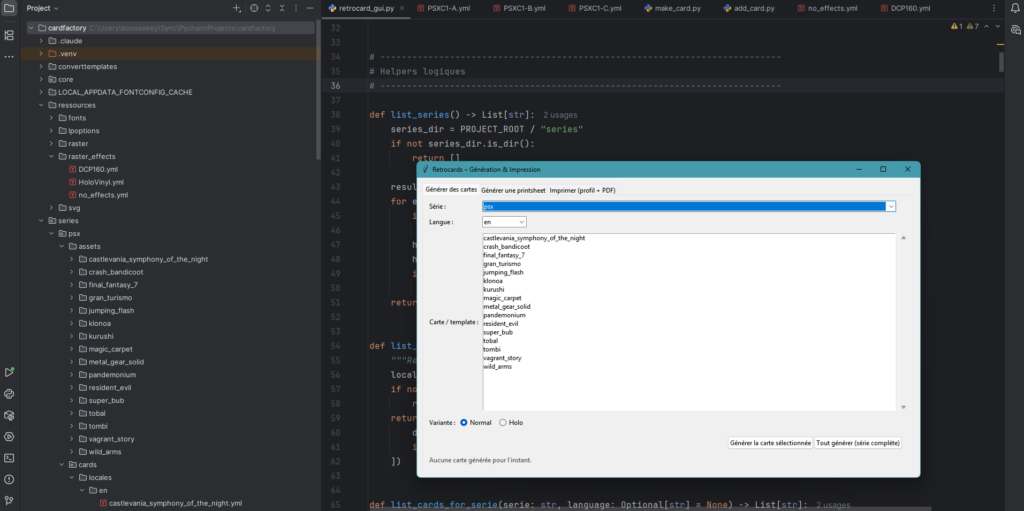Viewport: 1024px width, 511px height.
Task: Open the make_card.py editor tab
Action: (x=672, y=8)
